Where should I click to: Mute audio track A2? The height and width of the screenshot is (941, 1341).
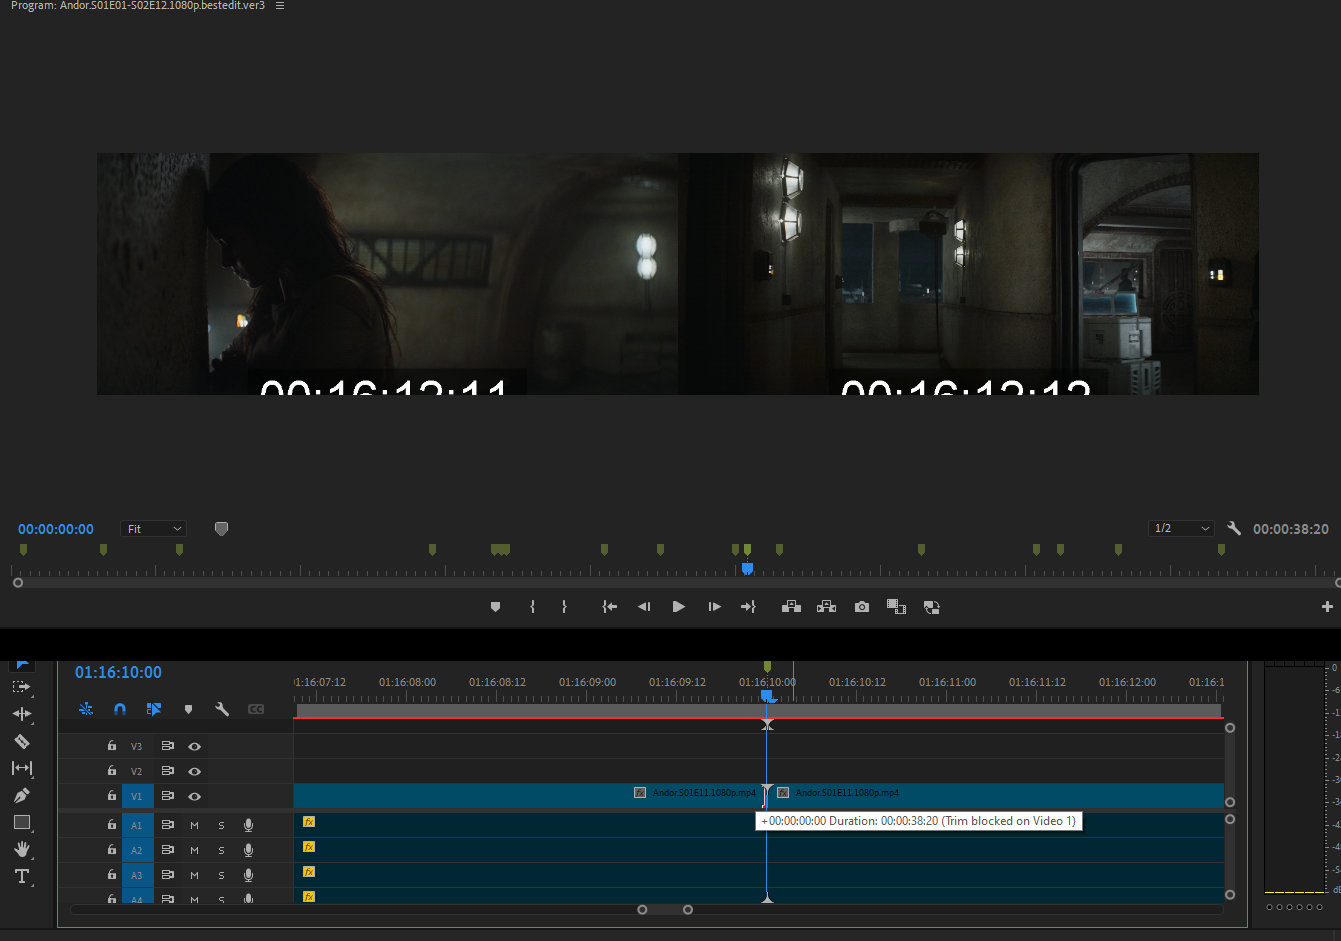coord(194,850)
